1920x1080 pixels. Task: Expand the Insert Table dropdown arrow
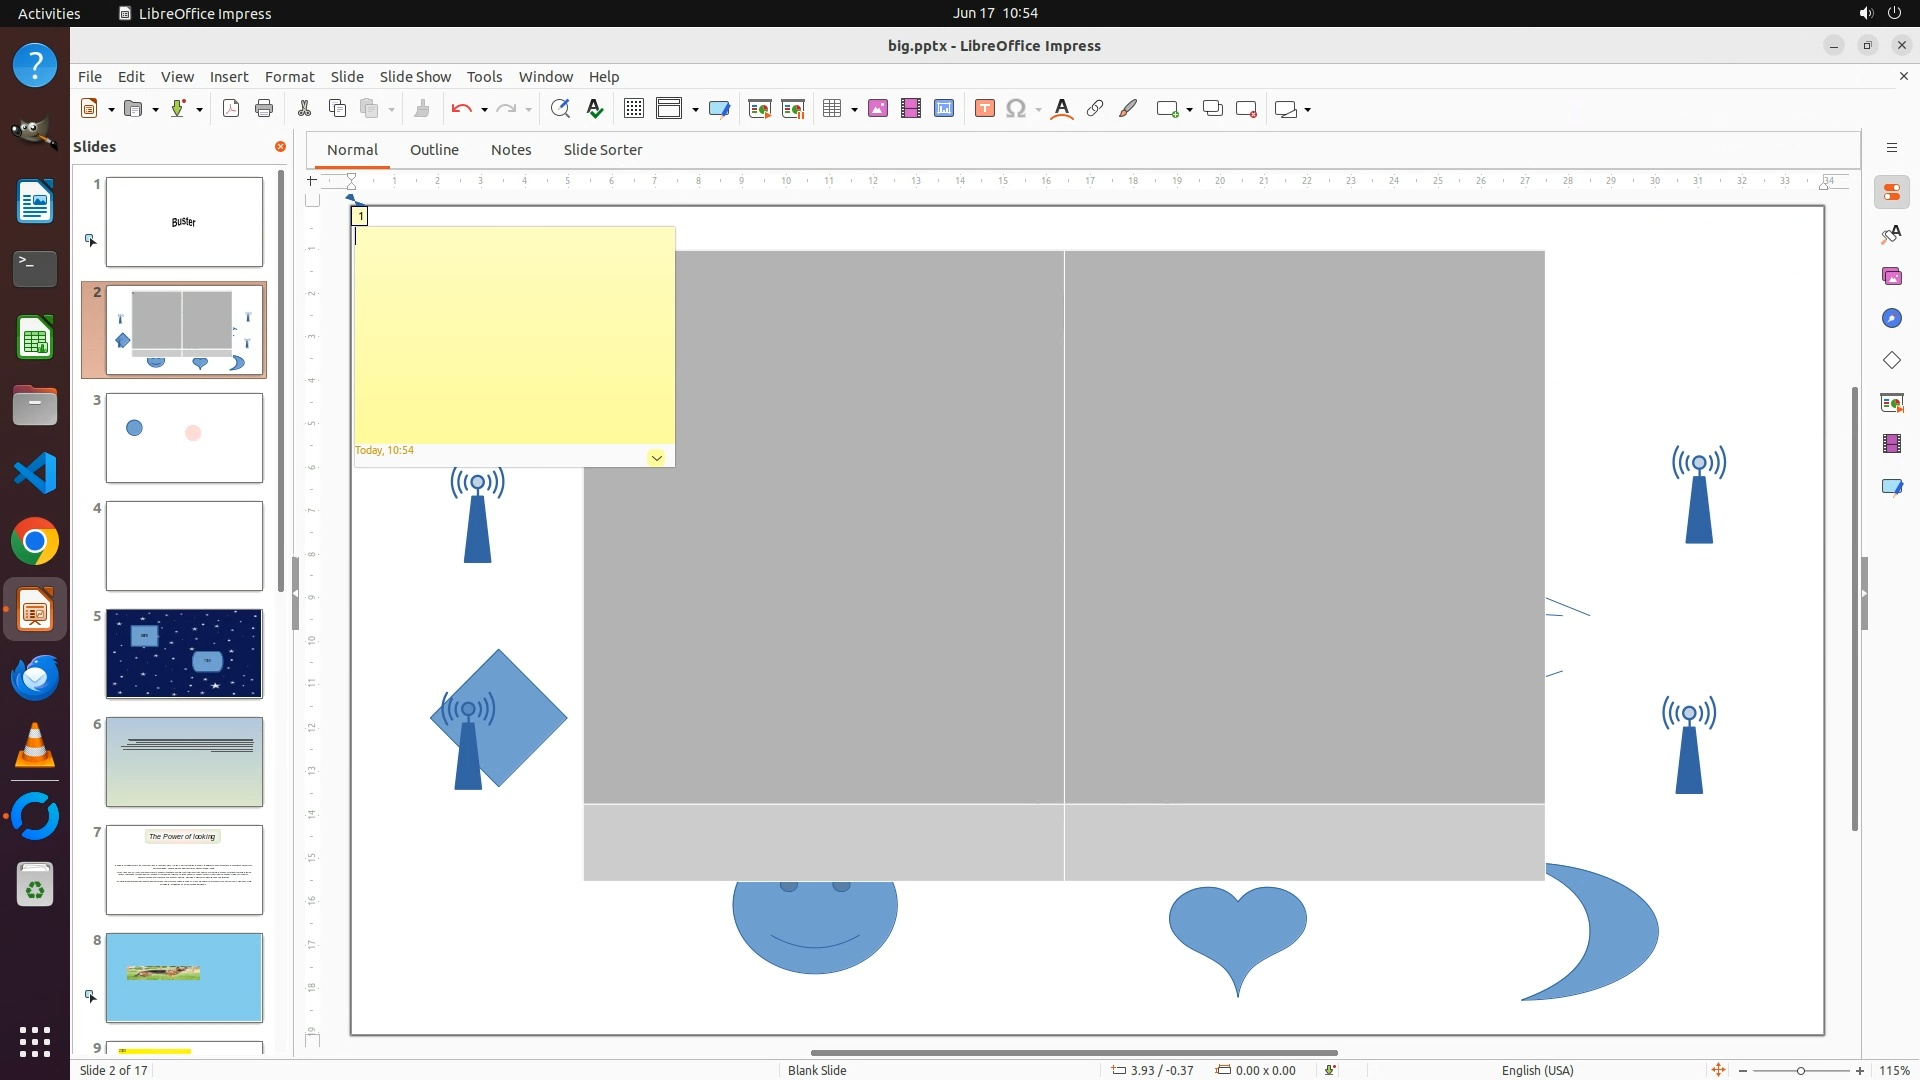pos(854,110)
